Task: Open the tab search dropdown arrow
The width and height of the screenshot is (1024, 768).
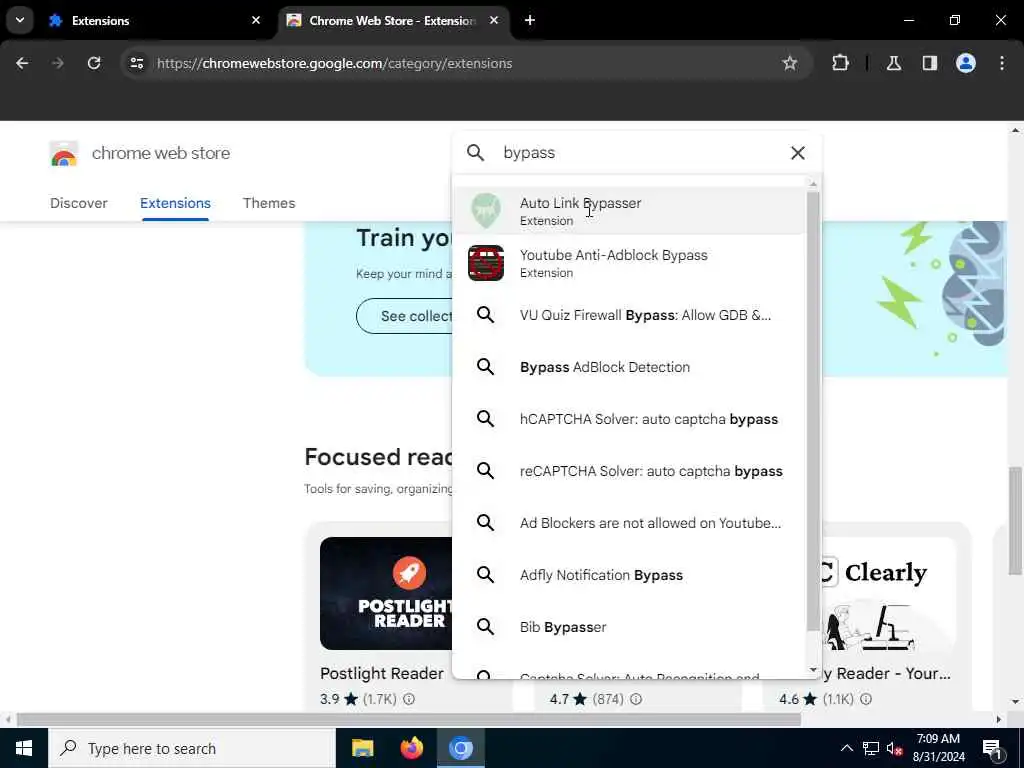Action: 20,20
